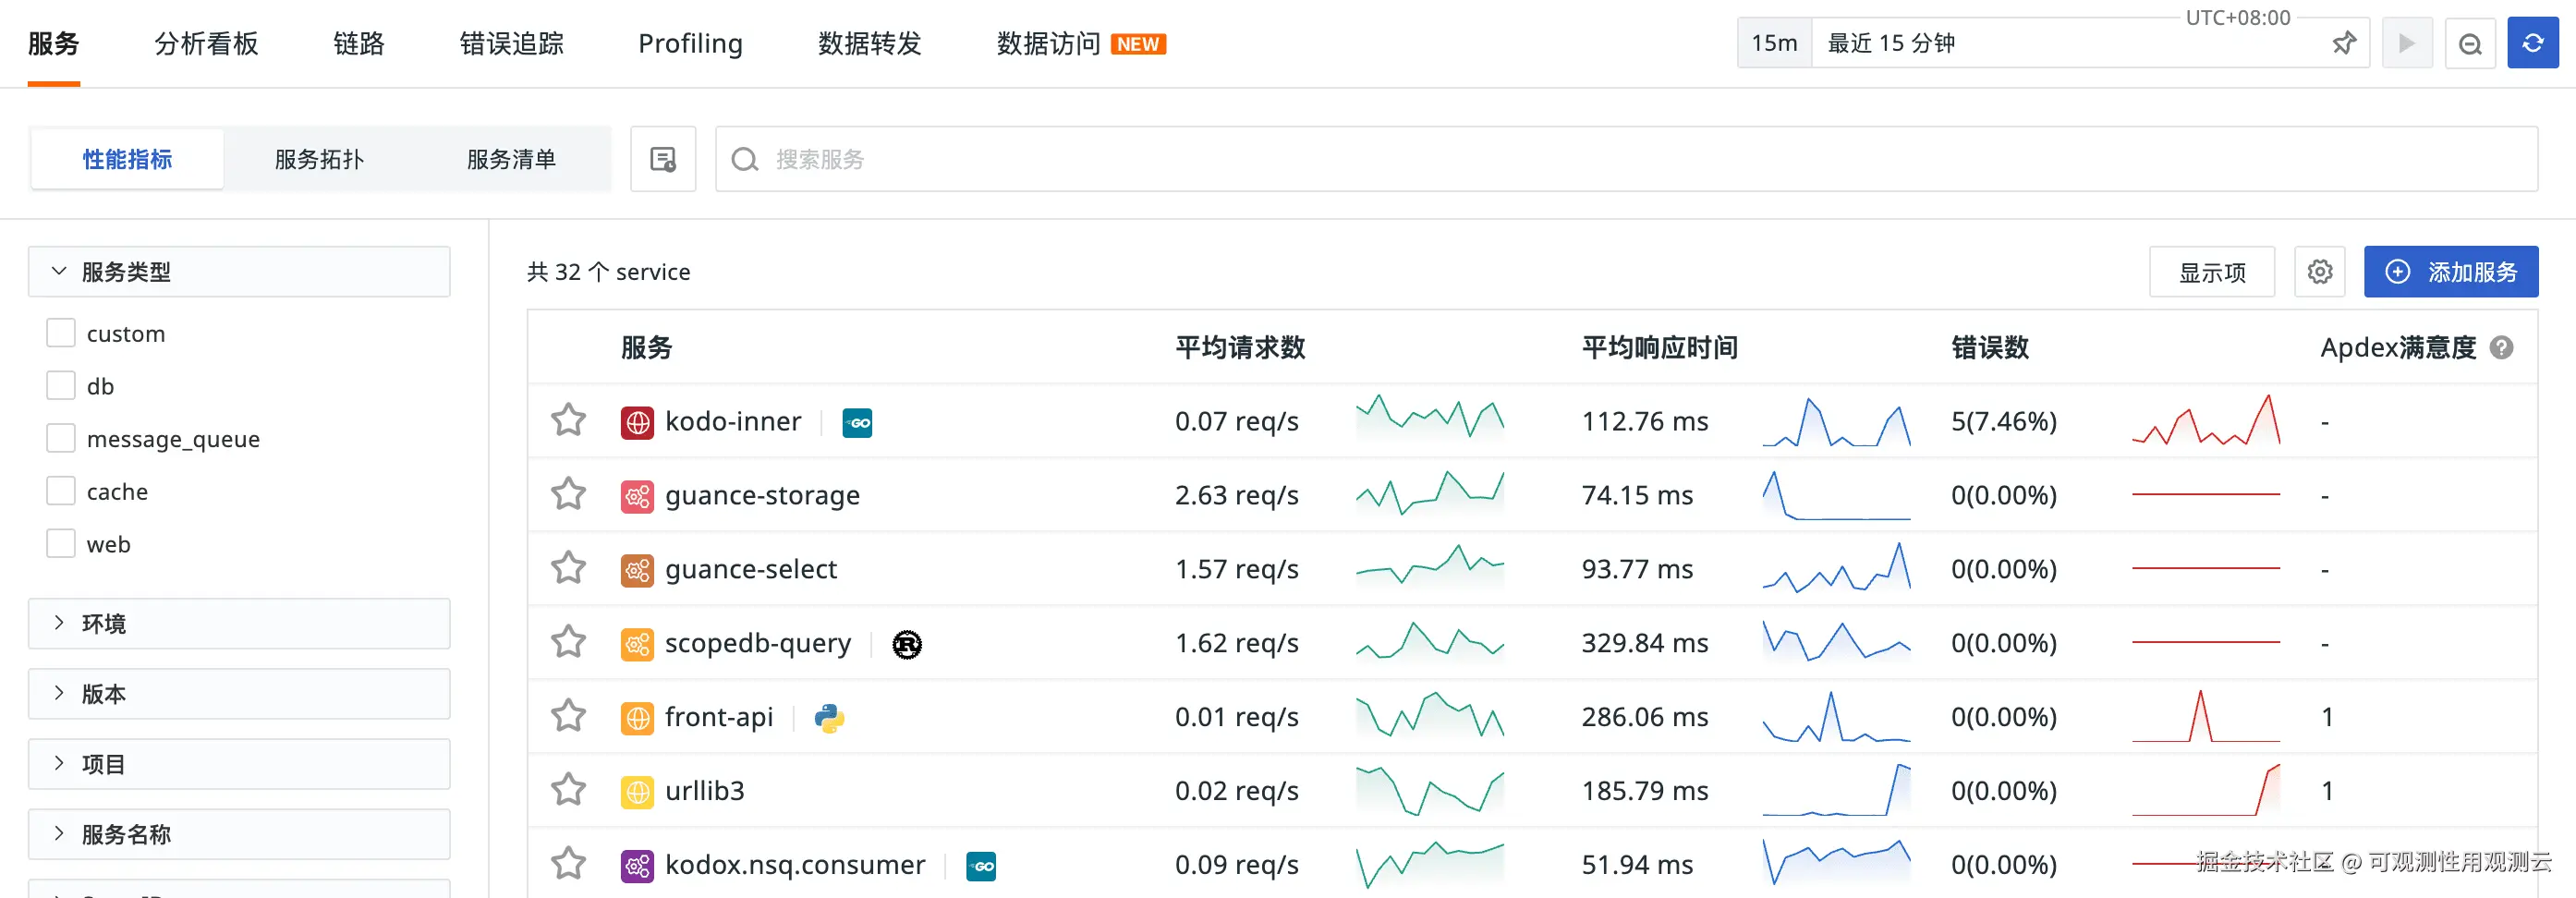
Task: Open the front-api service link
Action: (719, 717)
